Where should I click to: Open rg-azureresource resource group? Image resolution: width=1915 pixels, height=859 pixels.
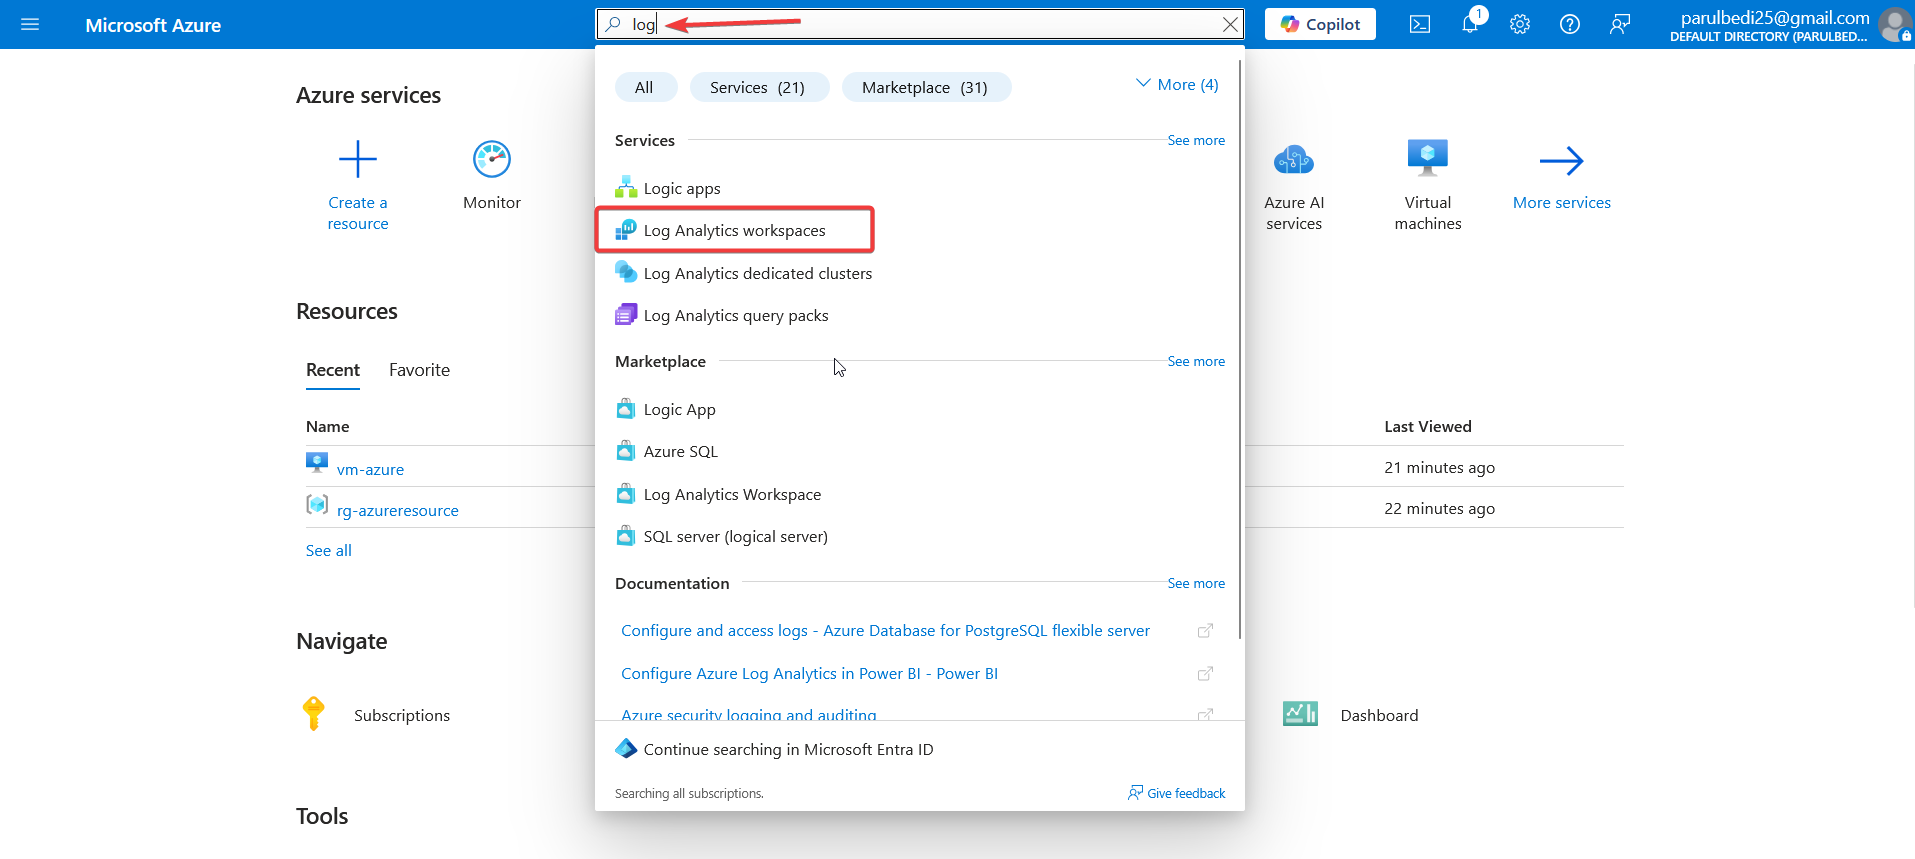point(397,510)
